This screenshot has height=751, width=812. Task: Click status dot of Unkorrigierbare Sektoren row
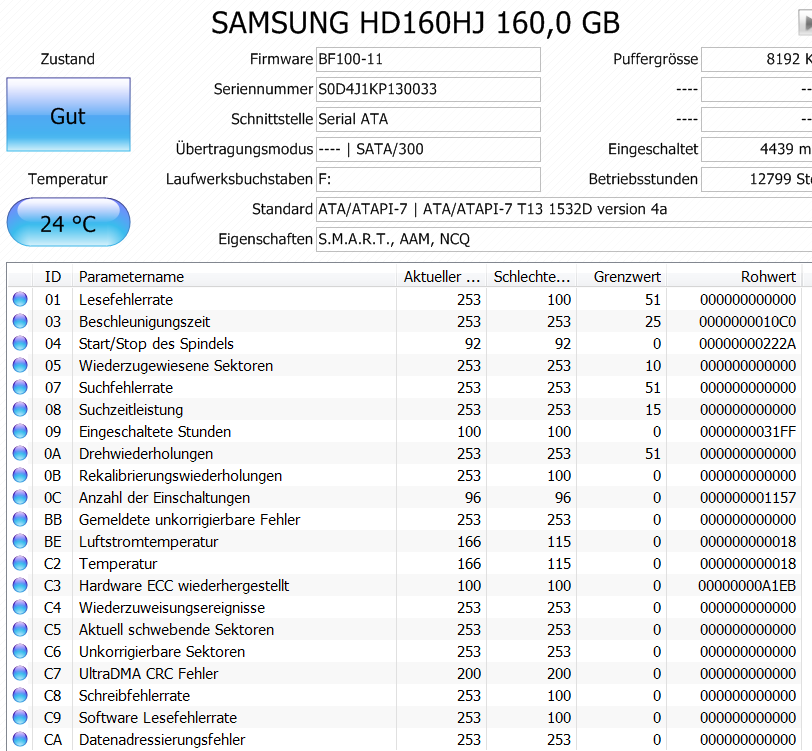click(x=20, y=652)
